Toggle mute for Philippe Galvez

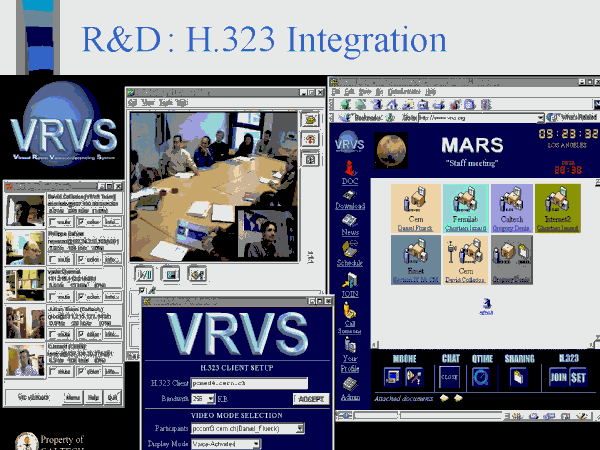point(53,259)
